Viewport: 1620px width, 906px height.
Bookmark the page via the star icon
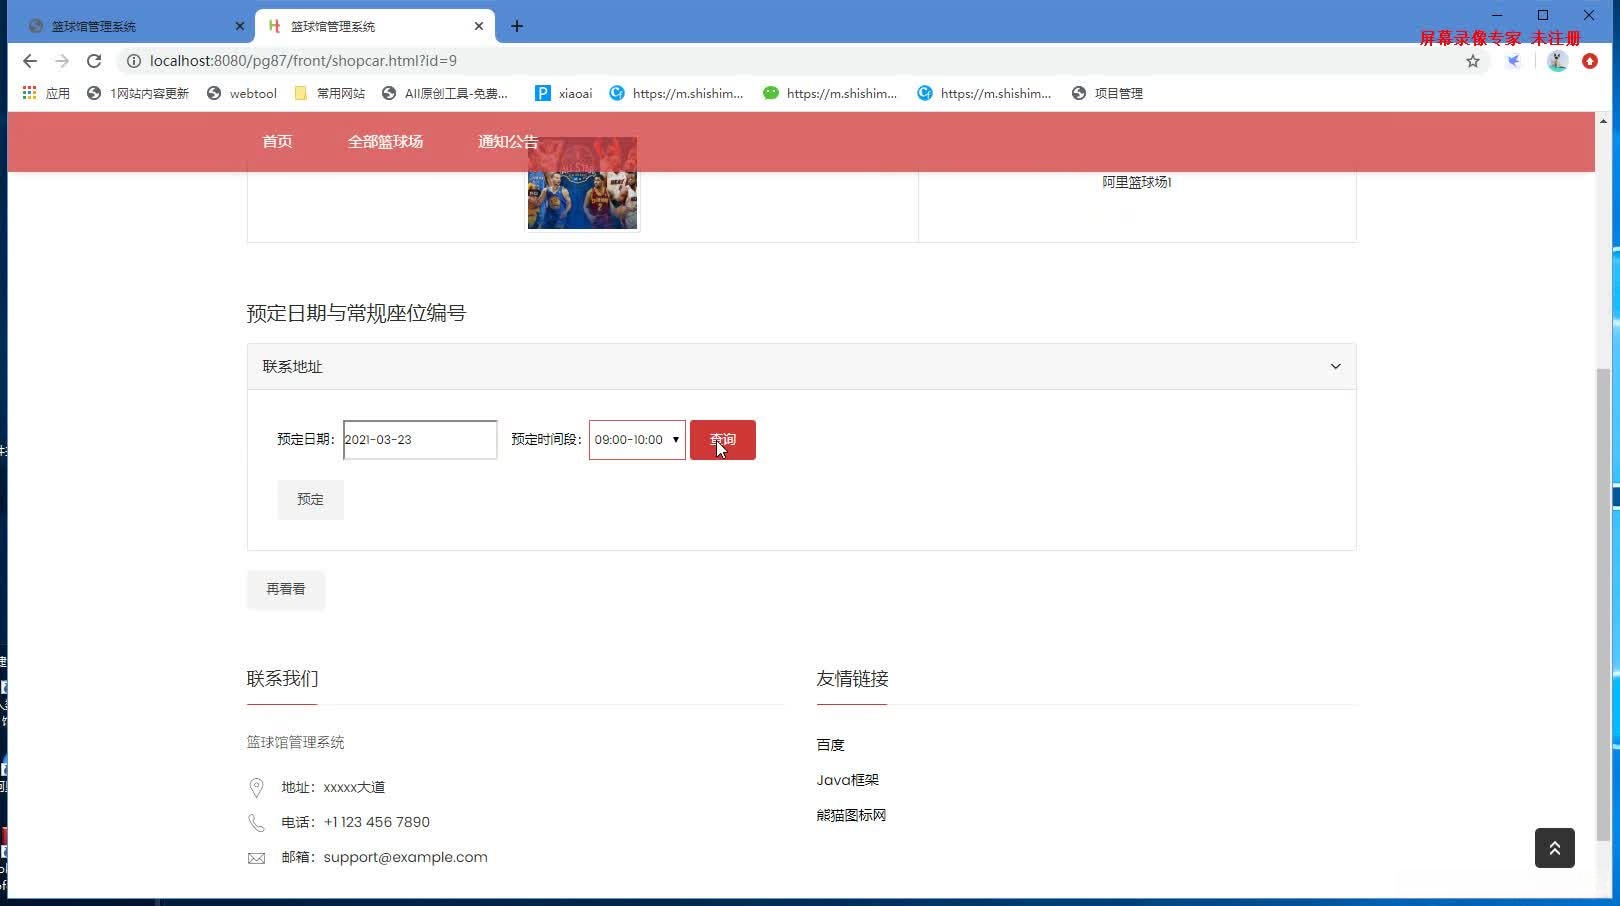tap(1472, 61)
